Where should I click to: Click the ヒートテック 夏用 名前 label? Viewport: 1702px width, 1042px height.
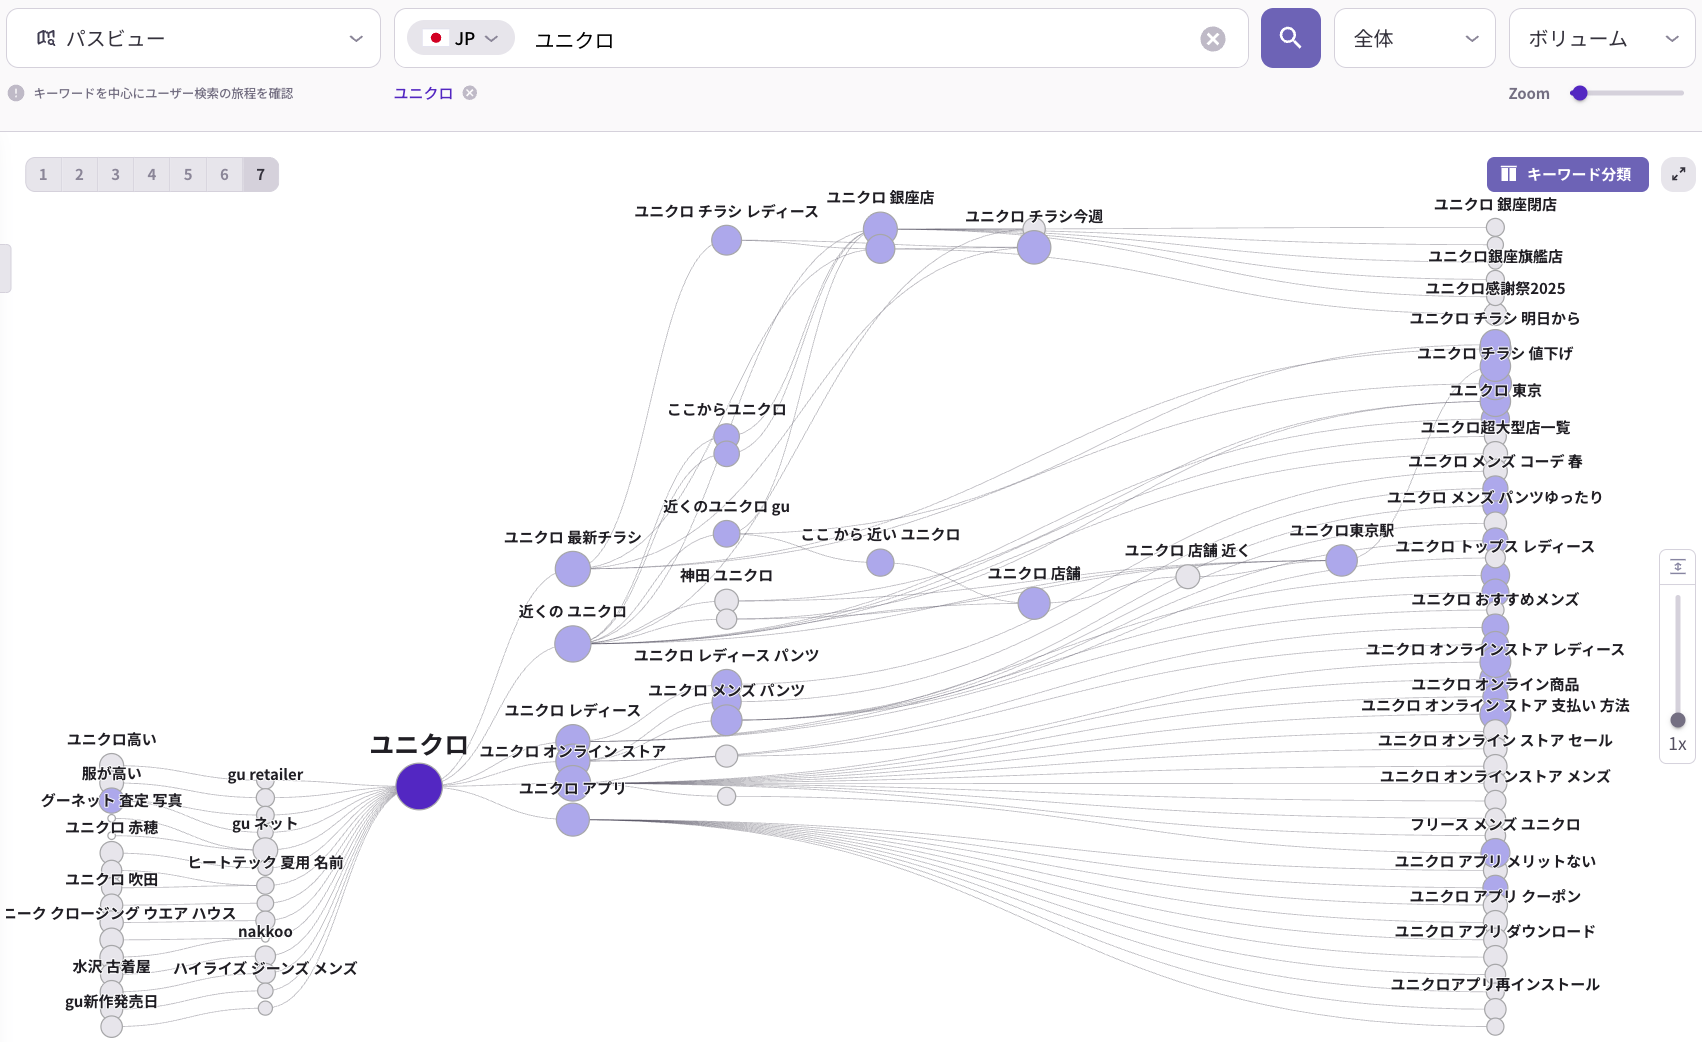coord(265,863)
